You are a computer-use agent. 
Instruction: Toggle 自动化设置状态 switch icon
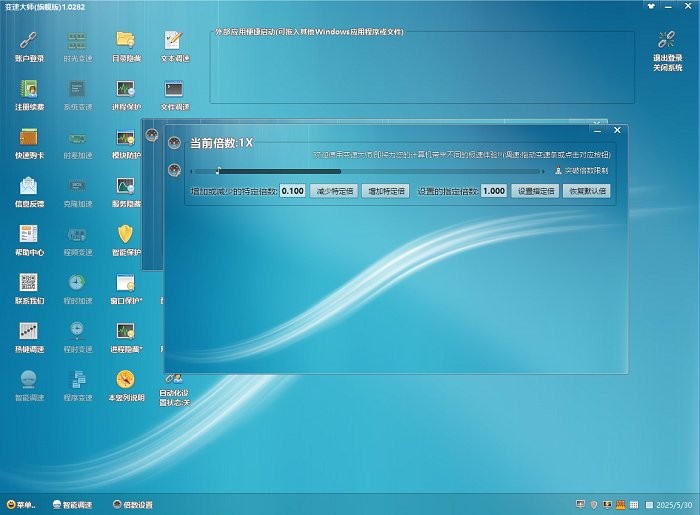click(174, 381)
